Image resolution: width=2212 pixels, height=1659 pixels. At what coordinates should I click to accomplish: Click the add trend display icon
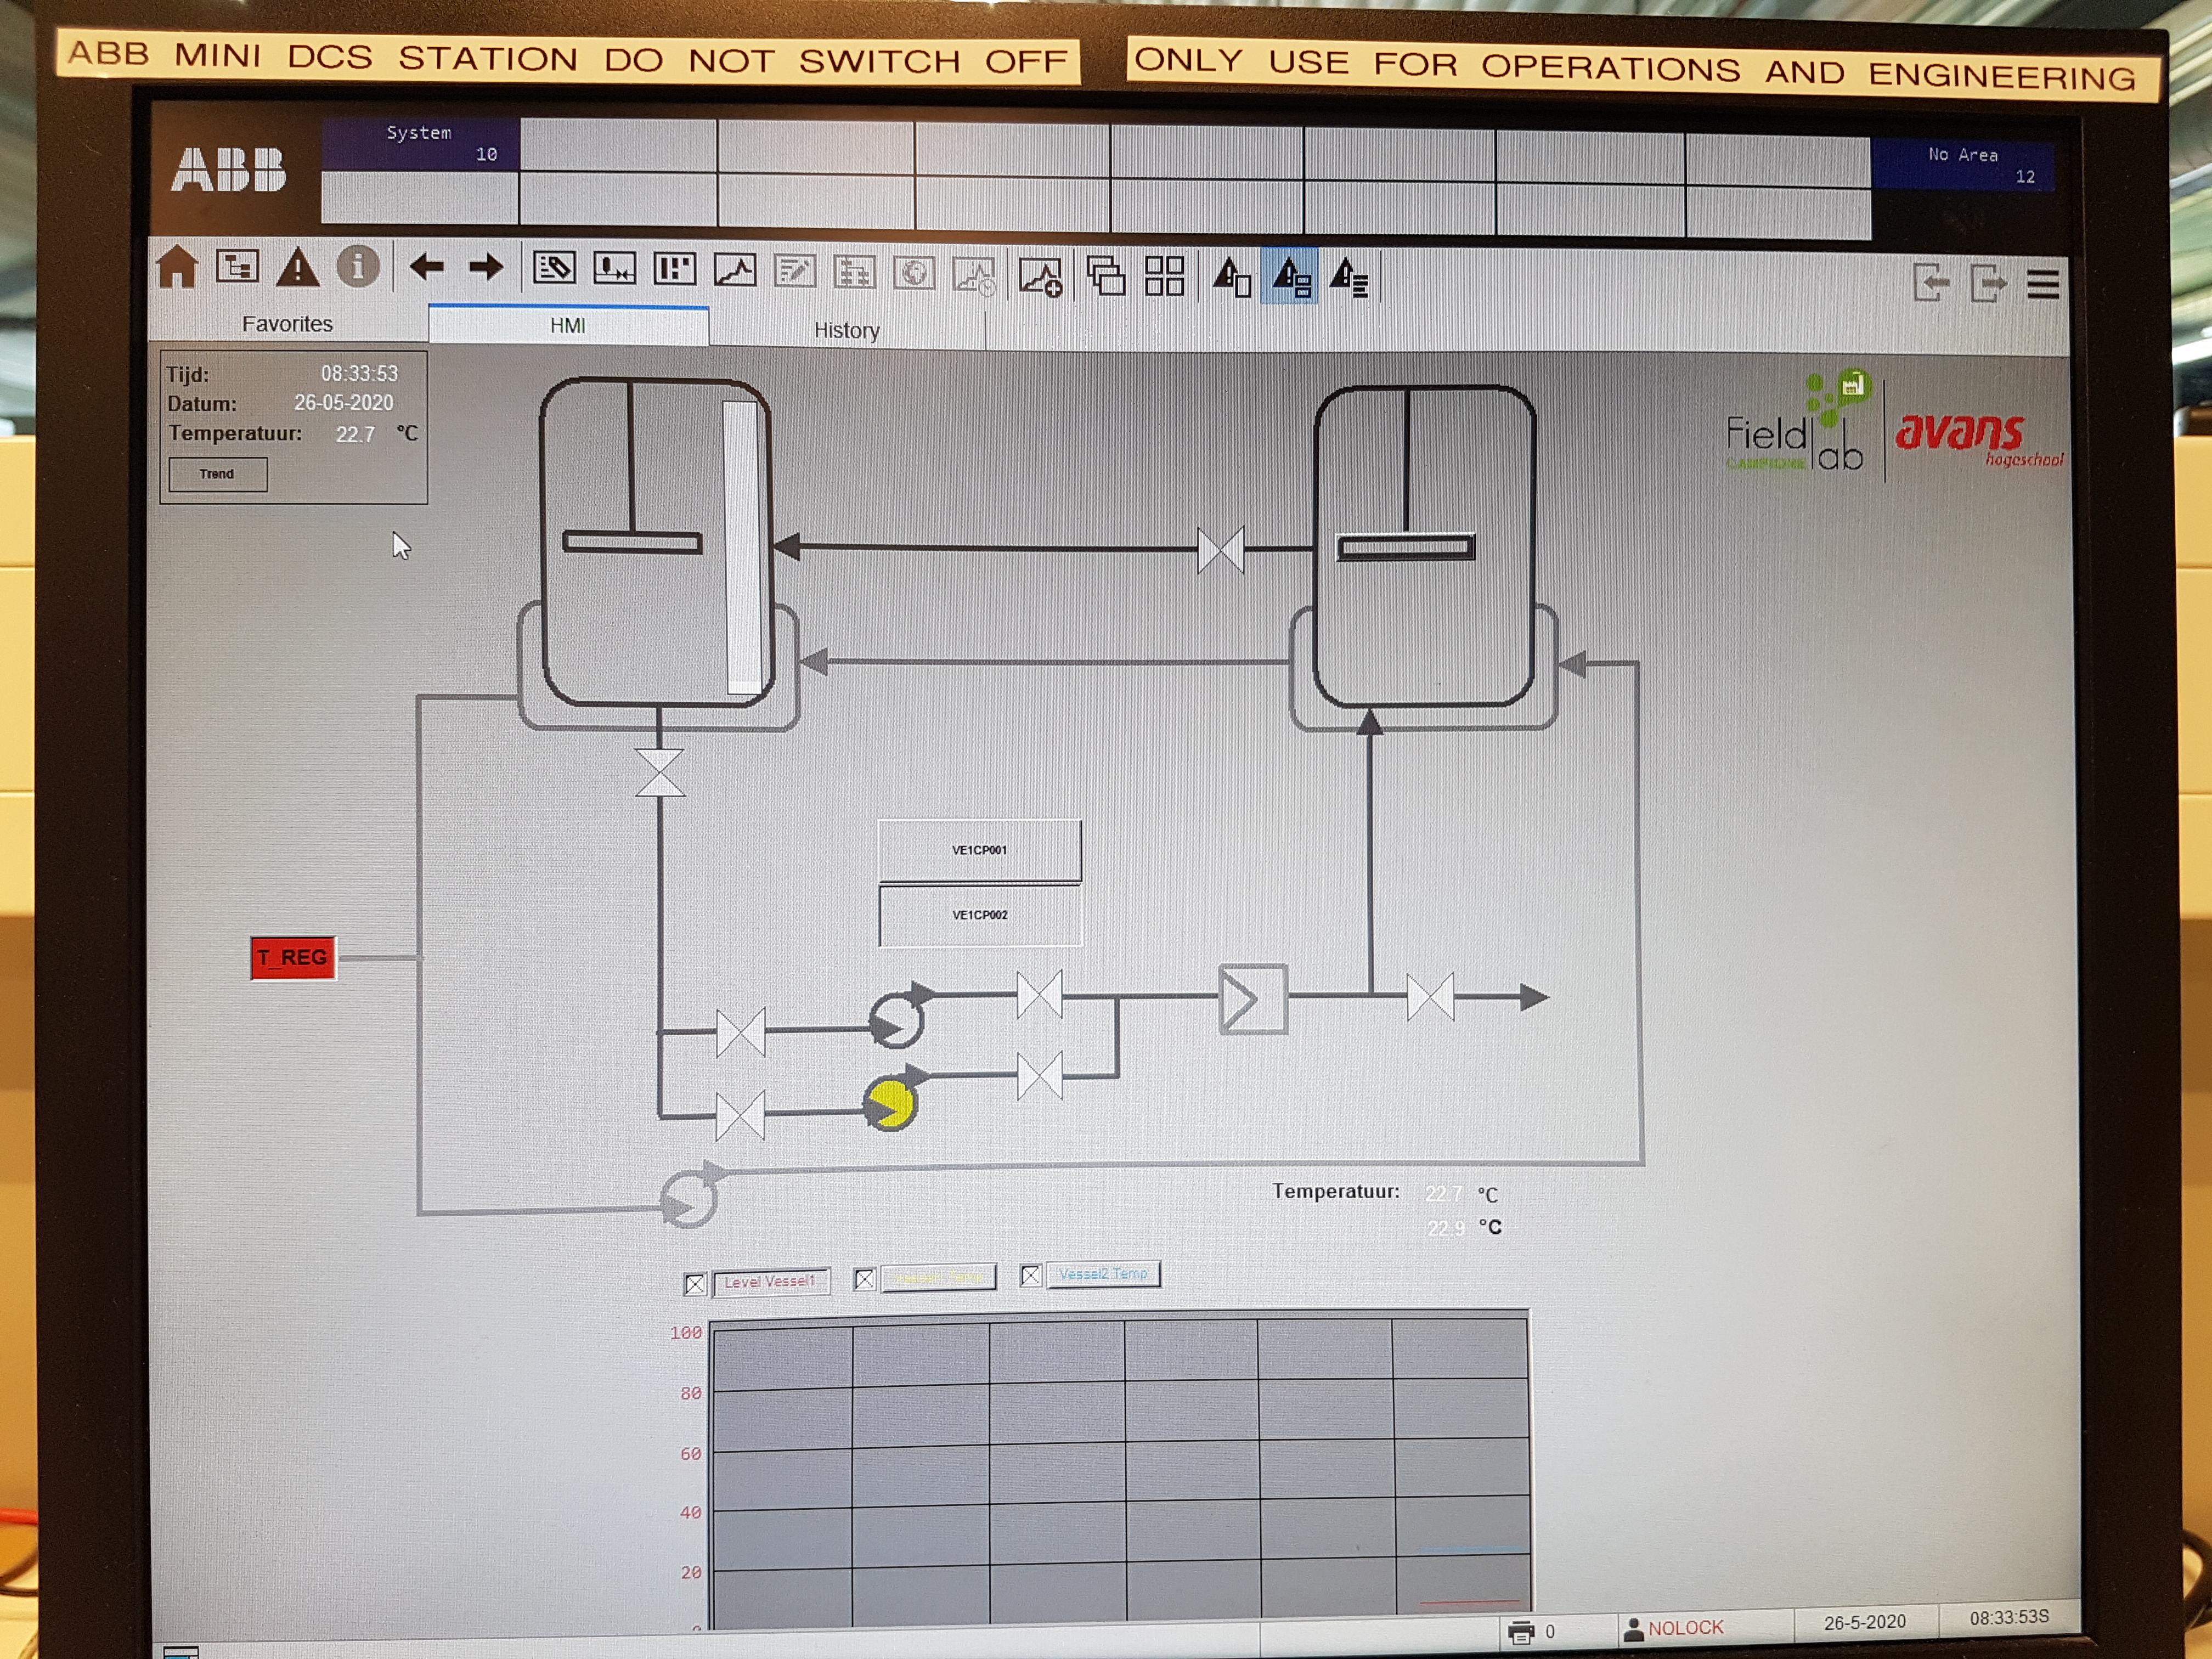pyautogui.click(x=1040, y=277)
